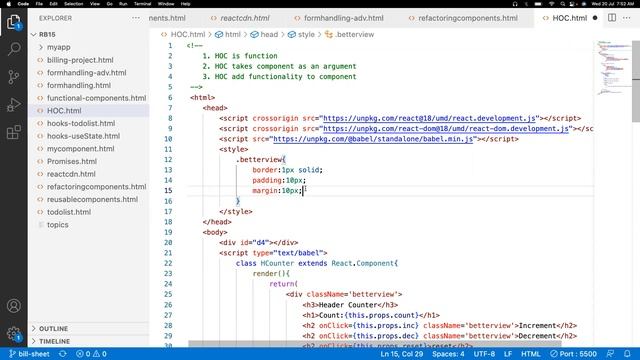Open Promises.html in explorer
The height and width of the screenshot is (360, 640).
pos(89,161)
